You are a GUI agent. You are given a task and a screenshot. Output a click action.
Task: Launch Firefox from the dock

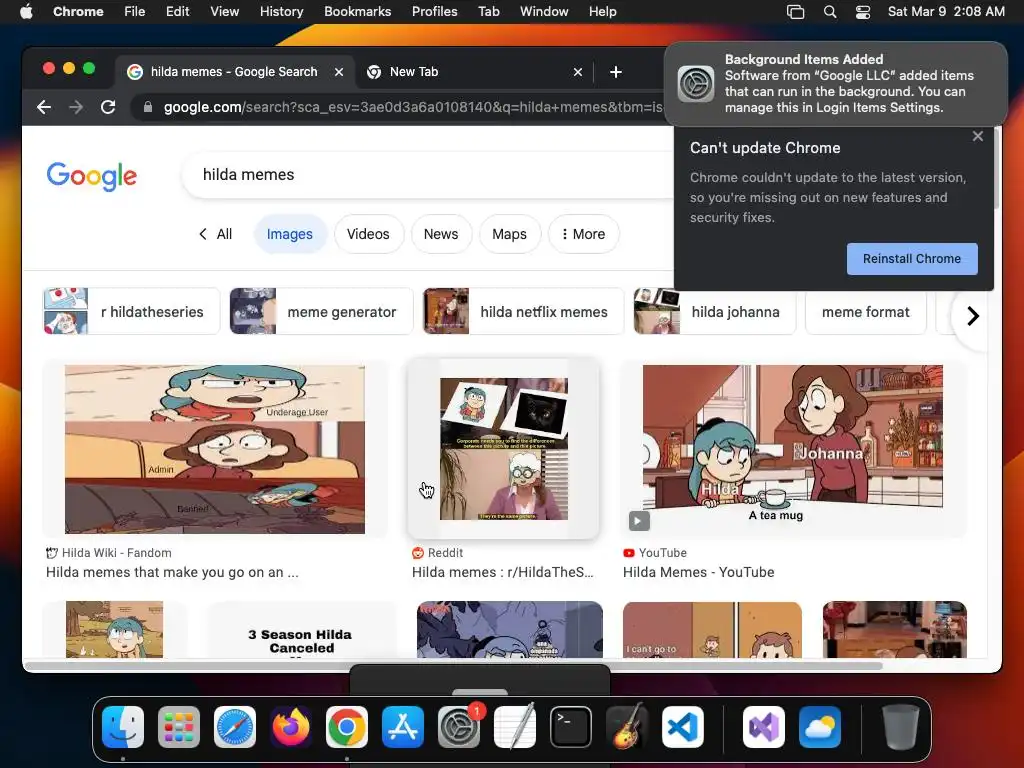(291, 727)
